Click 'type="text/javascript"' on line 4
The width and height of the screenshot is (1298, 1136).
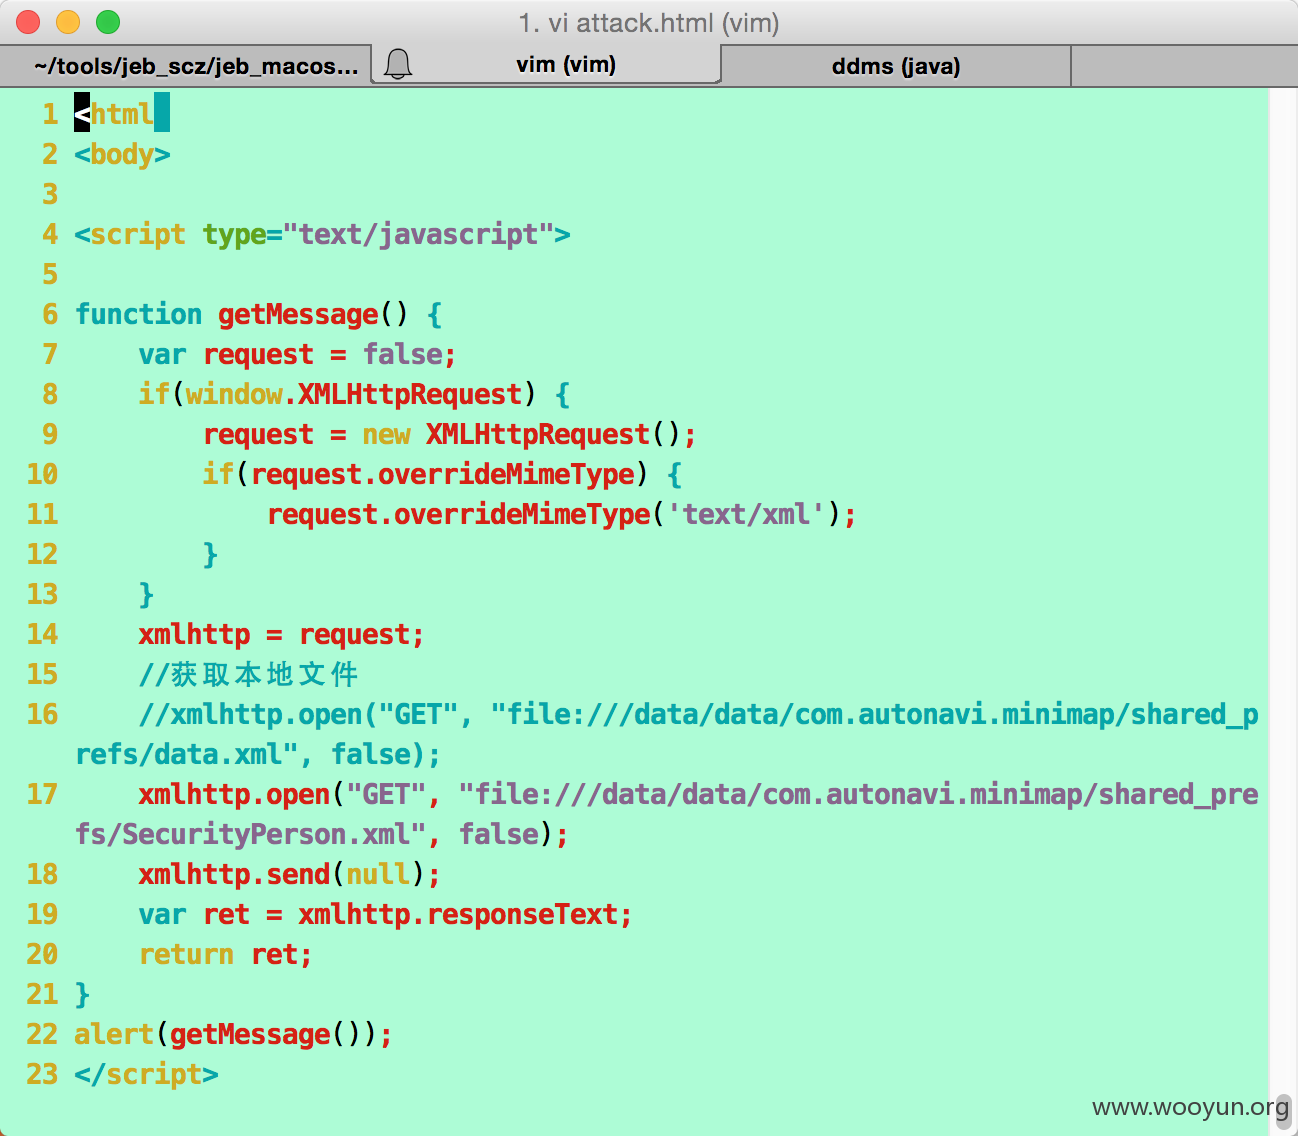click(378, 234)
